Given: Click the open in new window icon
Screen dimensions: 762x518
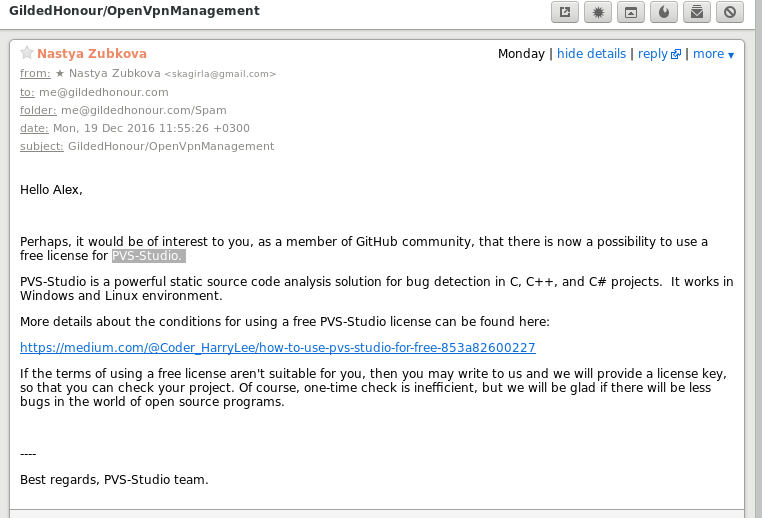Looking at the screenshot, I should (565, 12).
